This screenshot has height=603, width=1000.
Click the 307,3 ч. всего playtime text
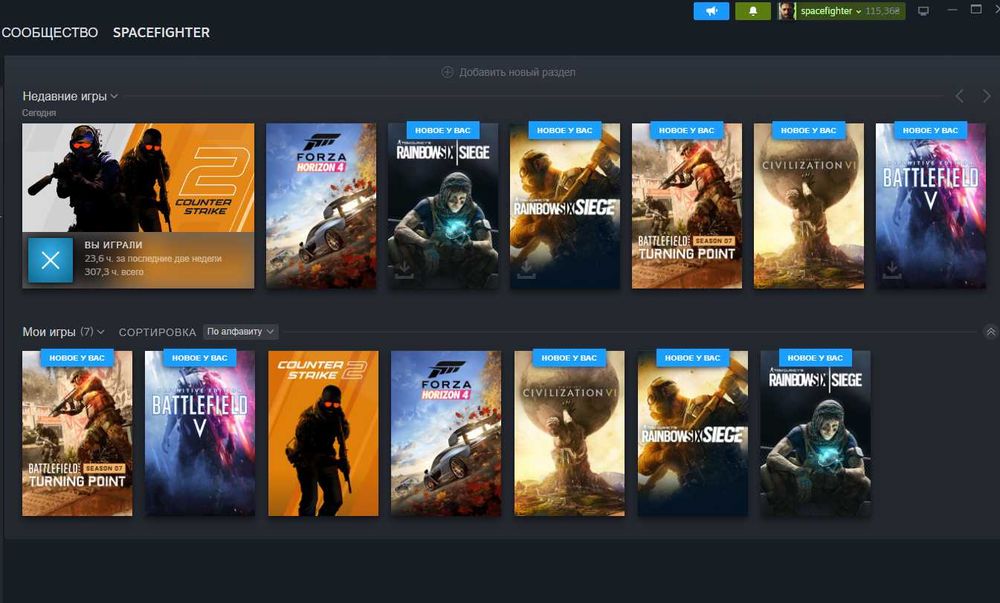pyautogui.click(x=114, y=272)
